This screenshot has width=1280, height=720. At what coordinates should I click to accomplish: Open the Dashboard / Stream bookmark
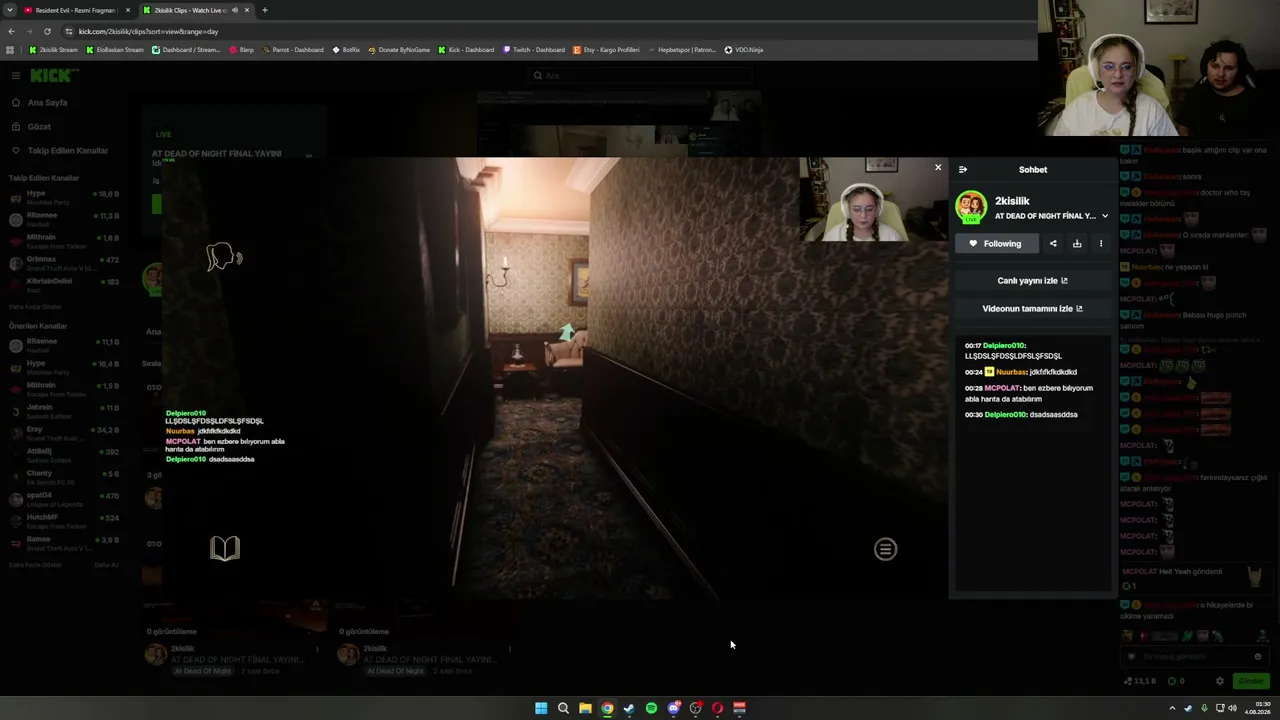click(x=186, y=50)
